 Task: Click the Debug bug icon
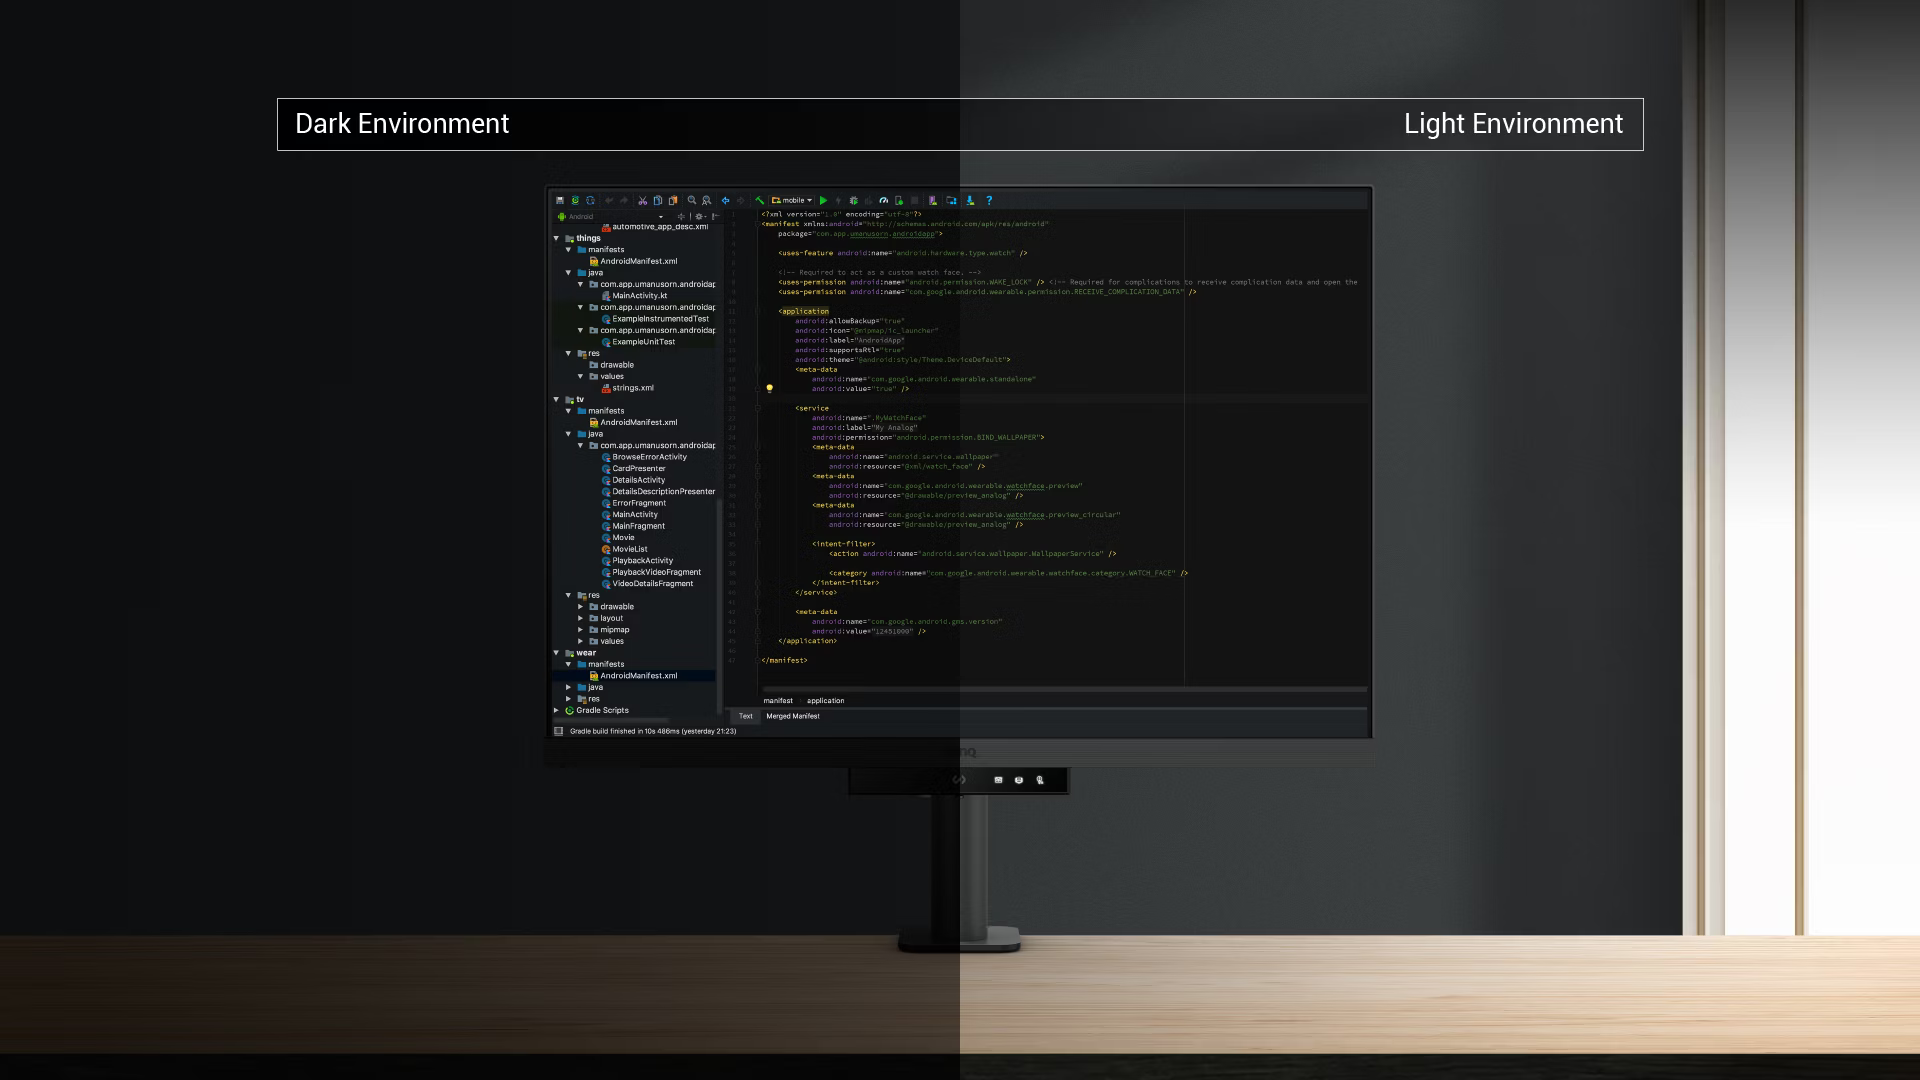(853, 201)
